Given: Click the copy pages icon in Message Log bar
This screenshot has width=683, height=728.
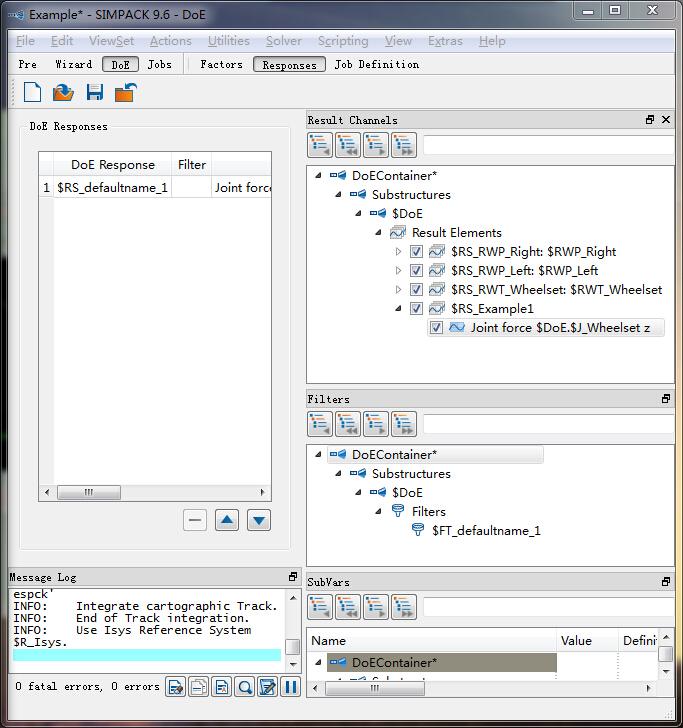Looking at the screenshot, I should coord(199,687).
